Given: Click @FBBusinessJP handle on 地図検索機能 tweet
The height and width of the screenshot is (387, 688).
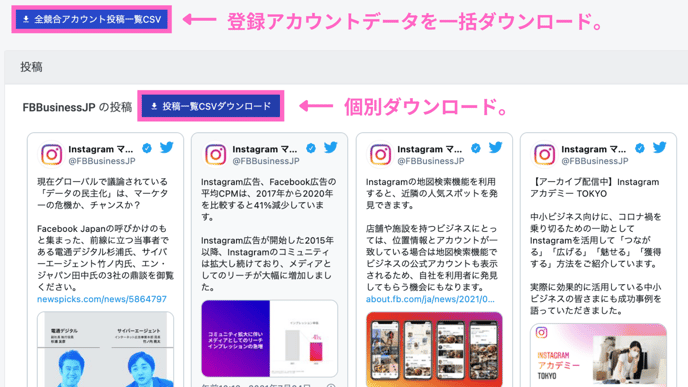Looking at the screenshot, I should [430, 161].
